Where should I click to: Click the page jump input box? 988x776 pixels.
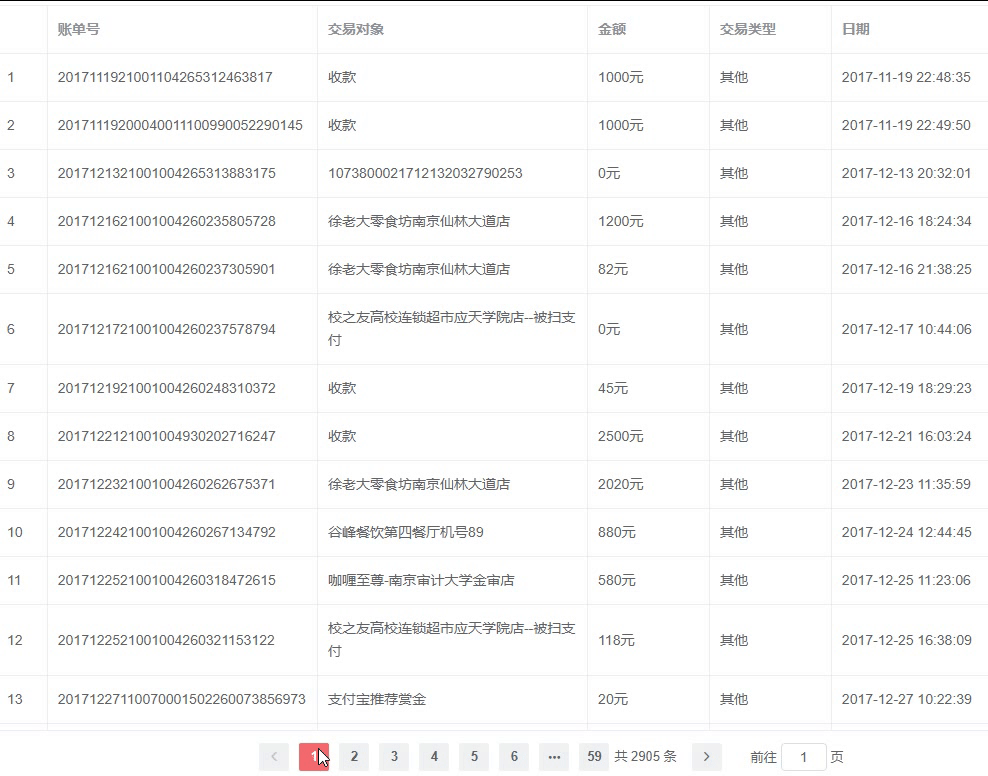(x=804, y=757)
